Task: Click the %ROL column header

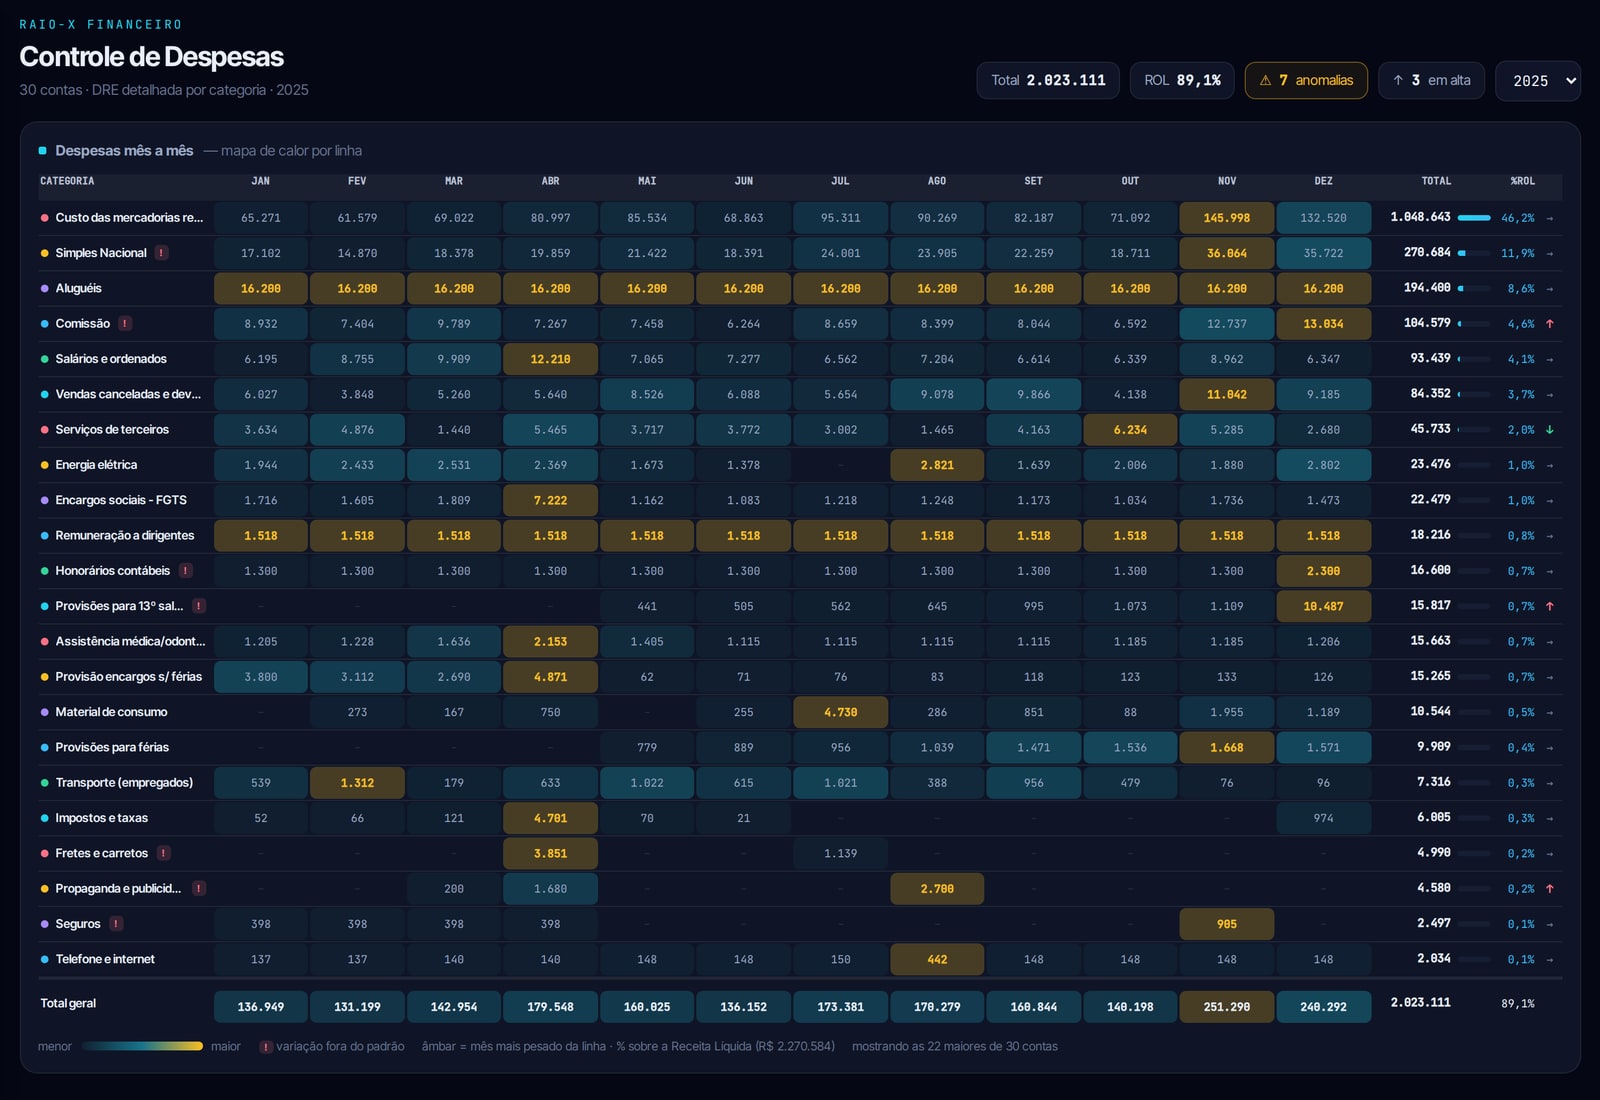Action: point(1522,181)
